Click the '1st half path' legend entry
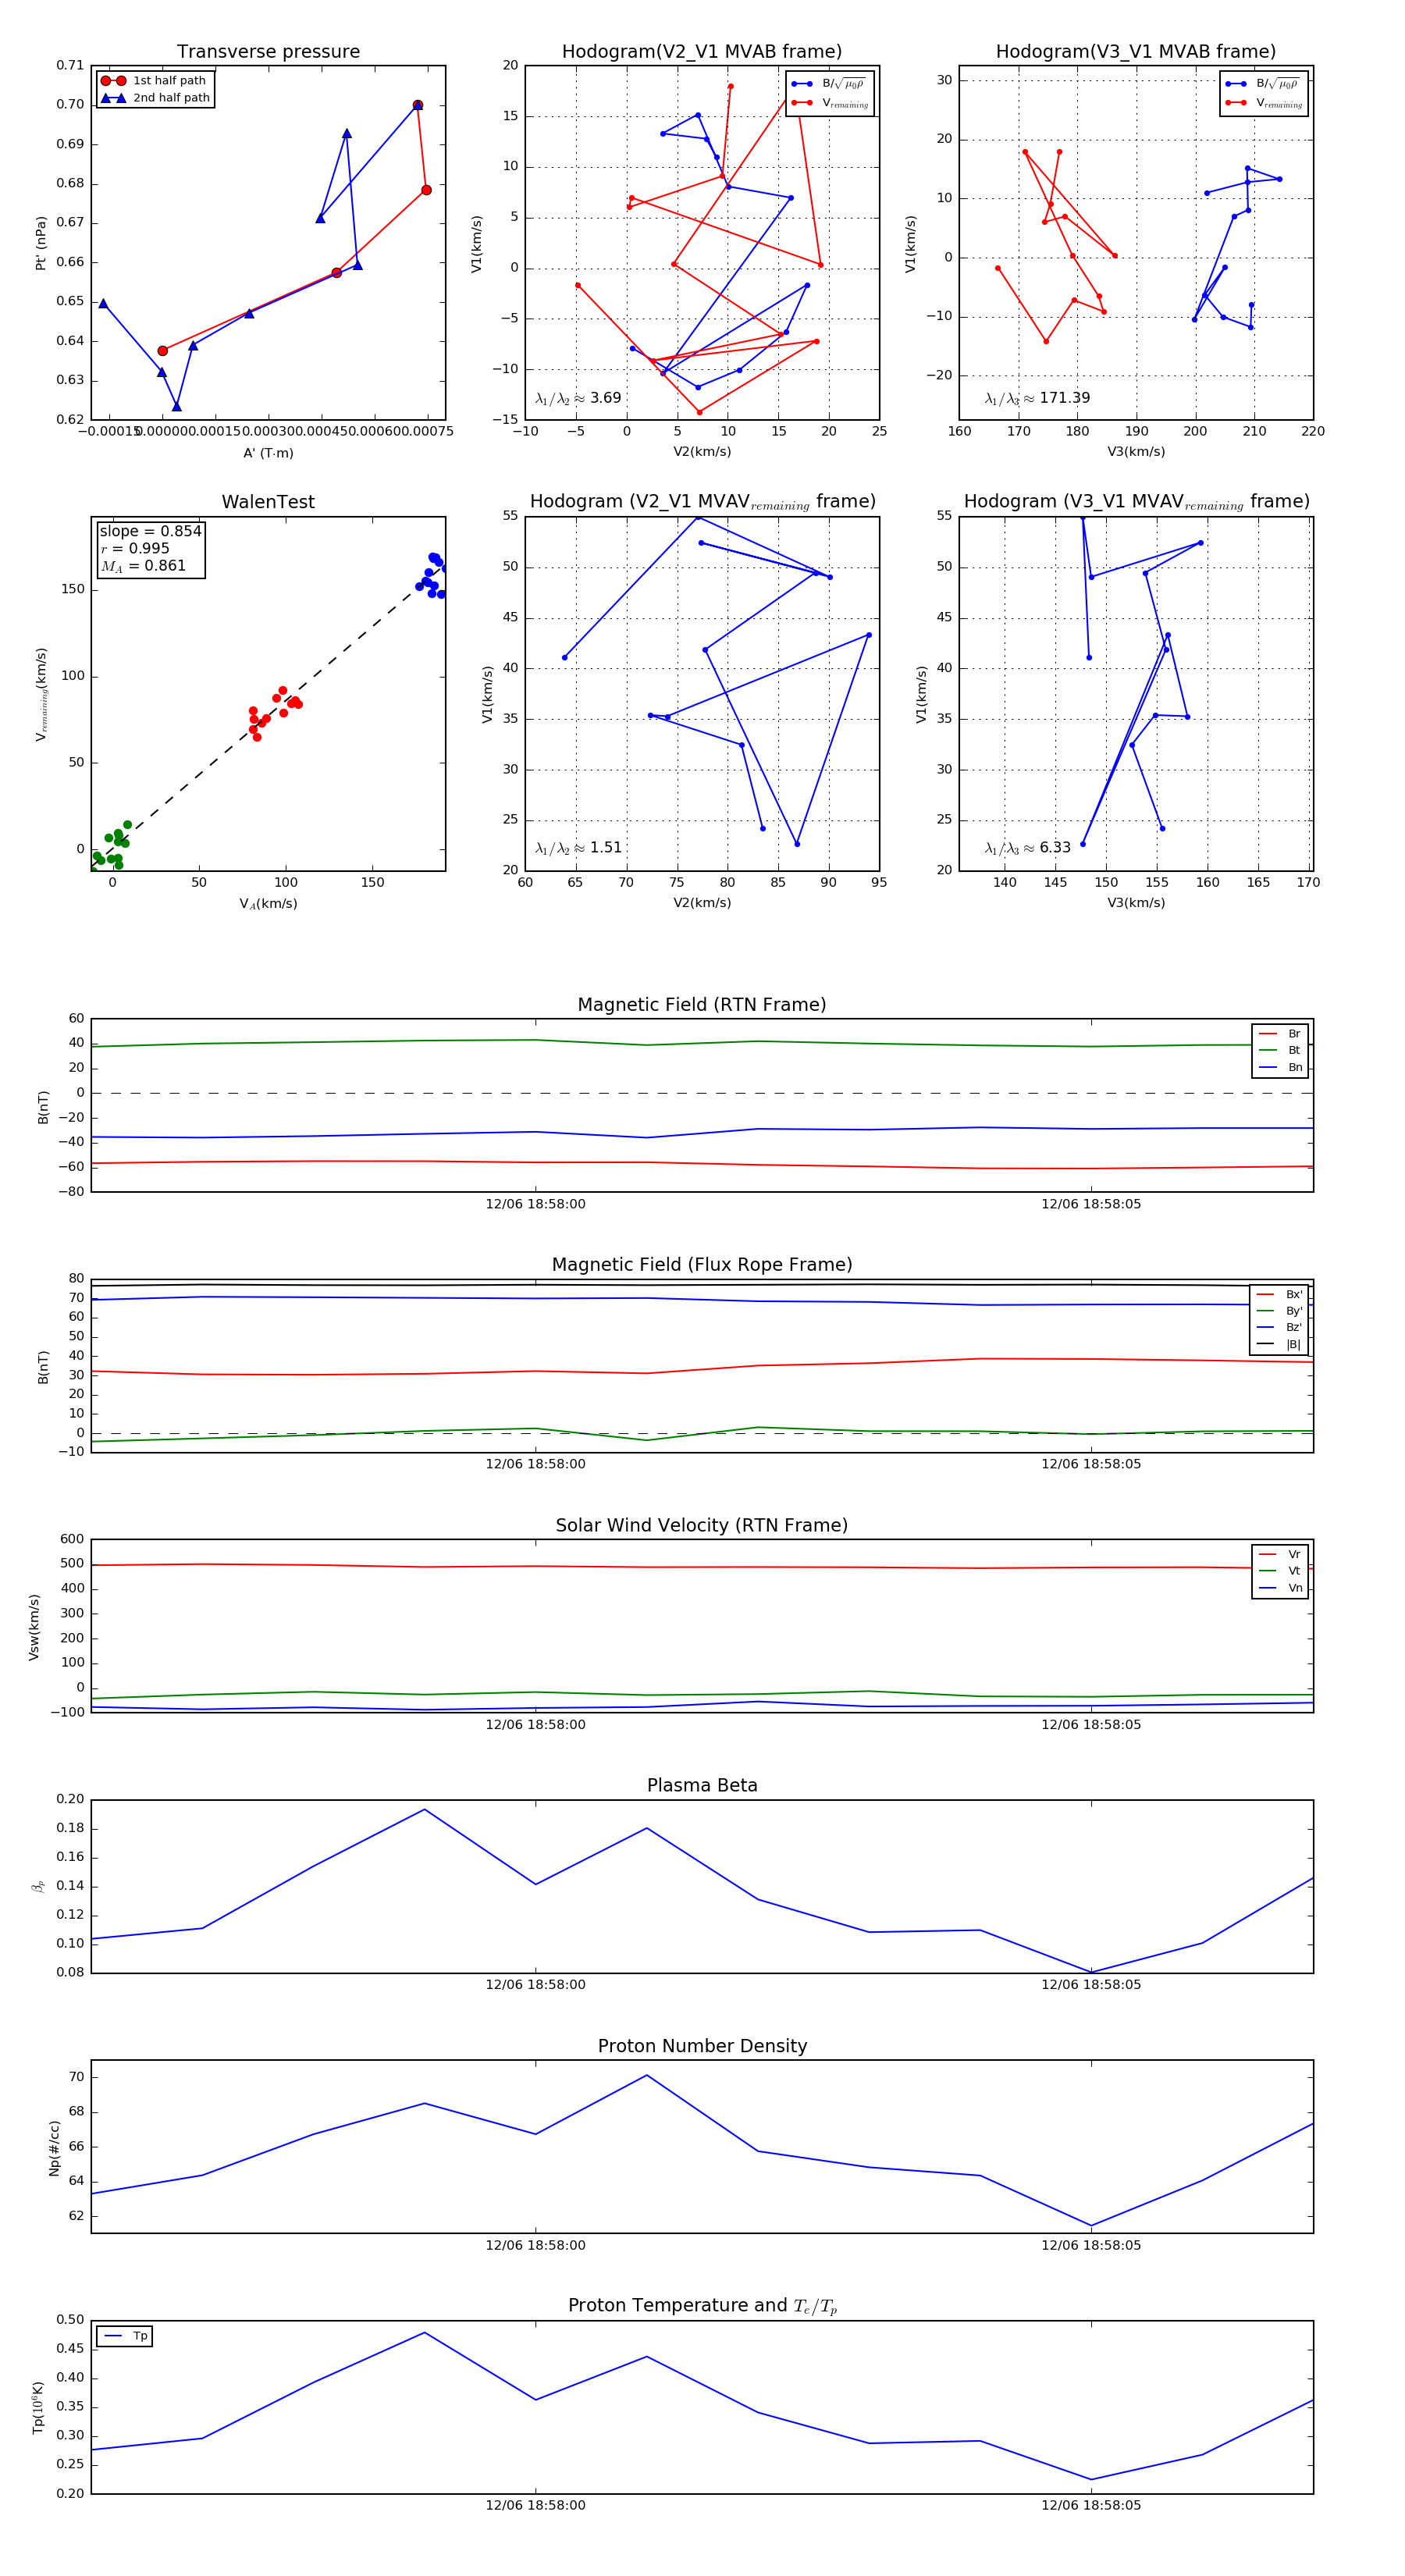Image resolution: width=1405 pixels, height=2576 pixels. click(x=155, y=81)
